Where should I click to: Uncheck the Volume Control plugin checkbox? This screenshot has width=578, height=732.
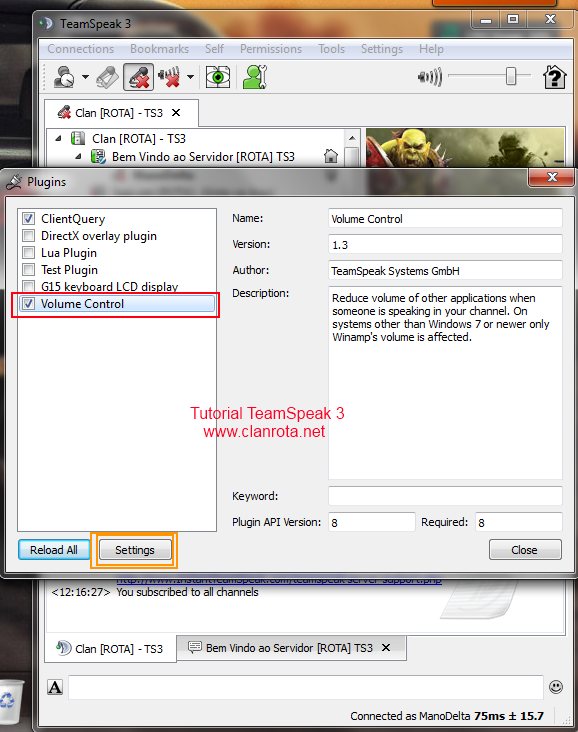point(28,303)
